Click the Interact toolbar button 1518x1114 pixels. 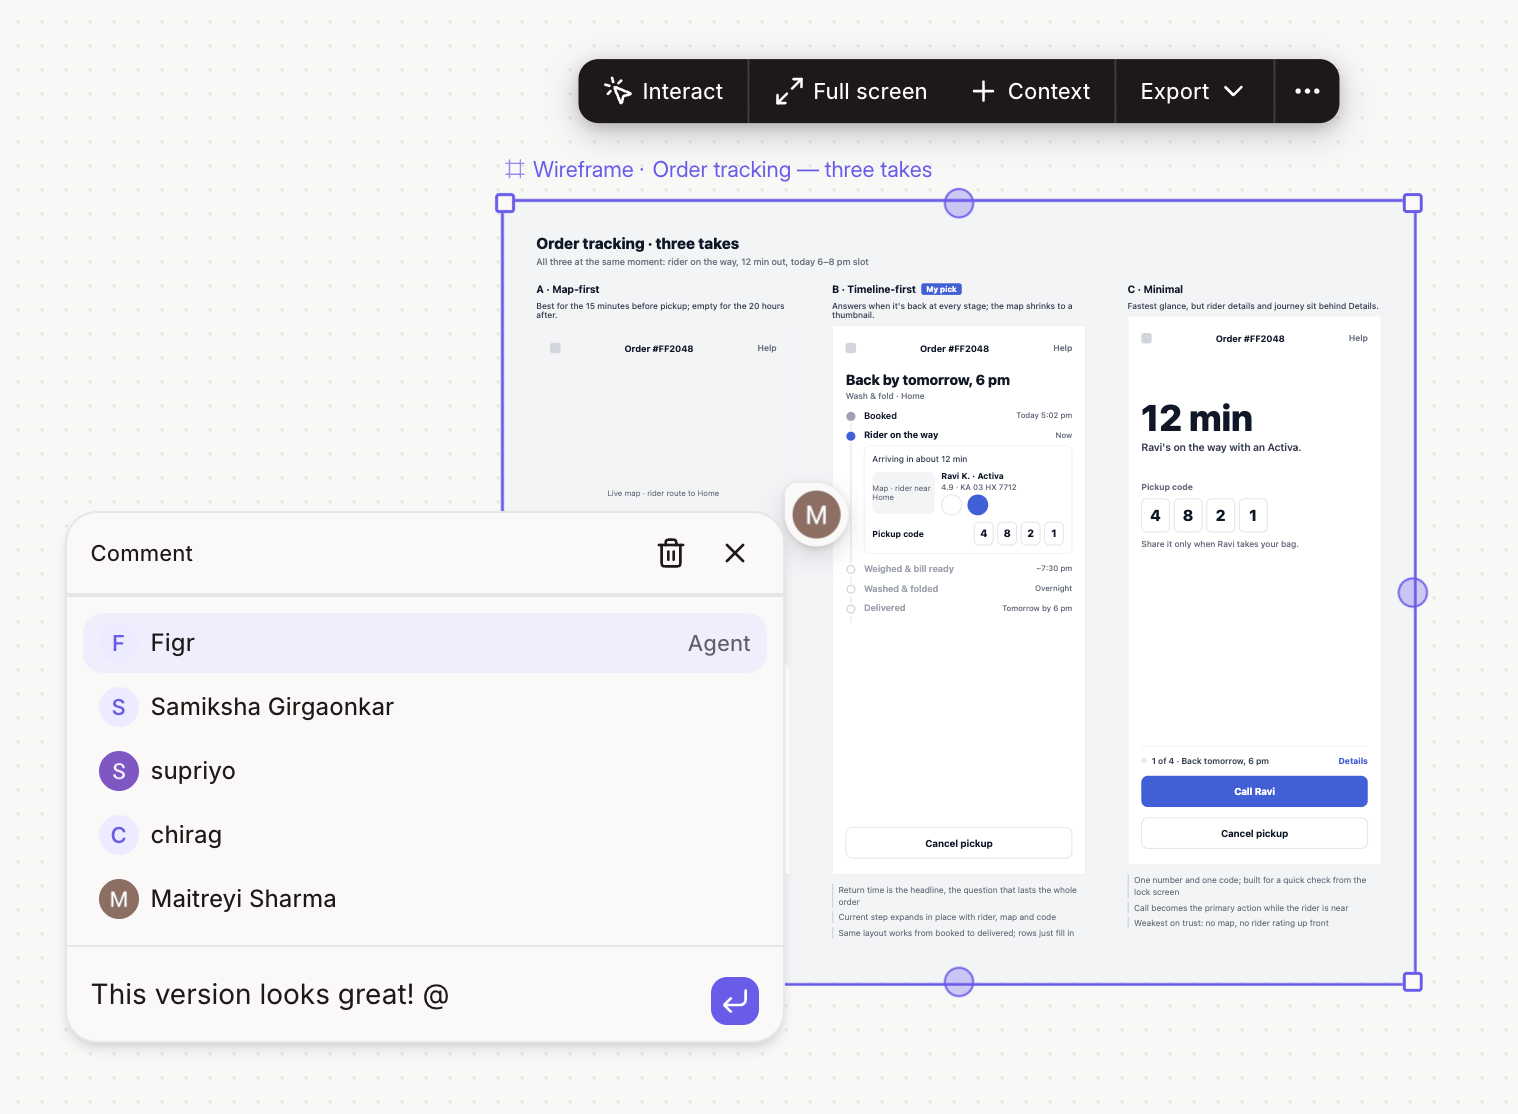(663, 91)
